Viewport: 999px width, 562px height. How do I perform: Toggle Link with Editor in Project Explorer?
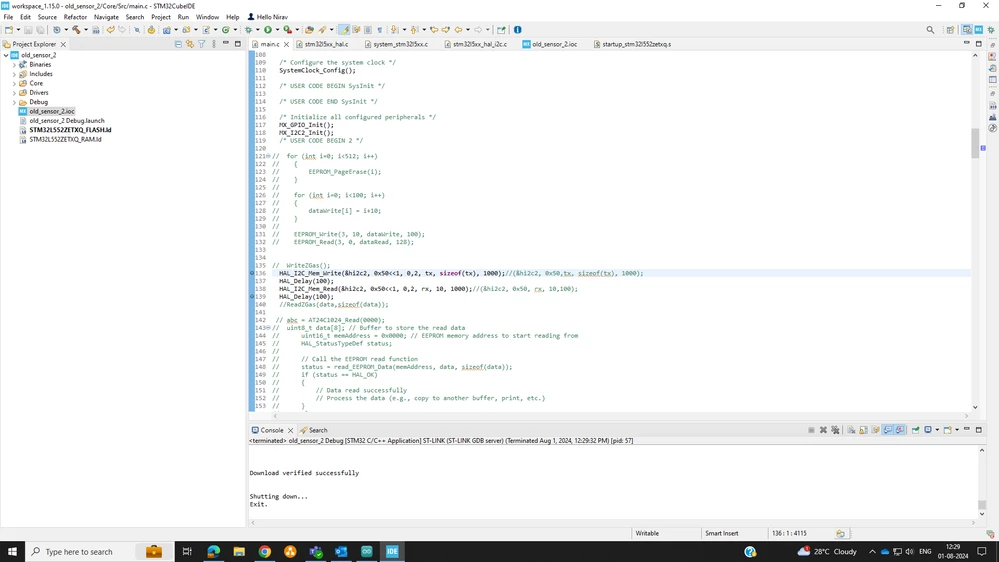point(190,44)
